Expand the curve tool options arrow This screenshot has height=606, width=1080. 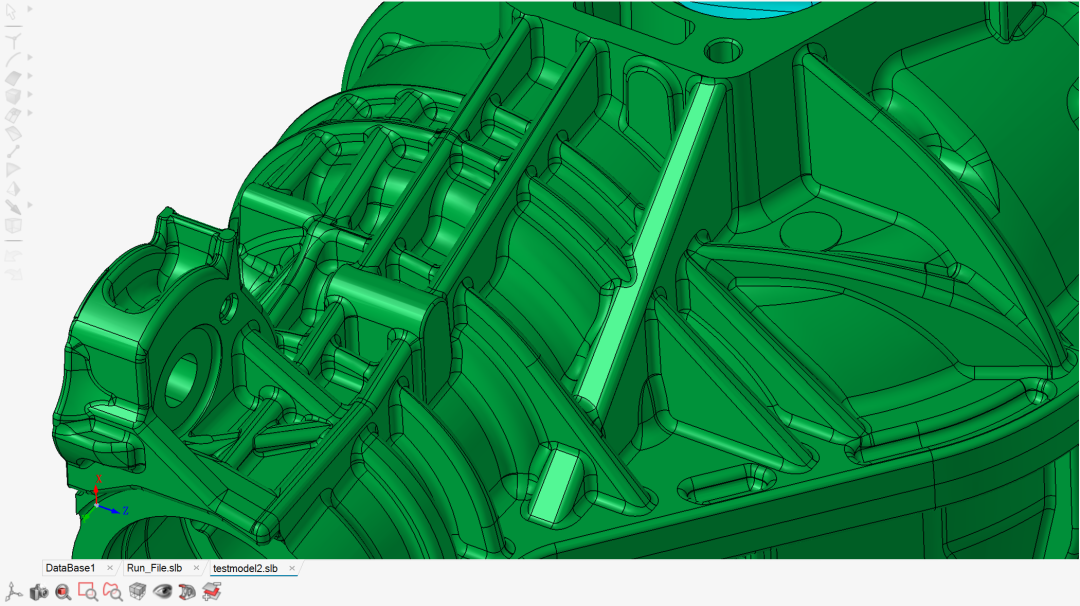tap(30, 58)
